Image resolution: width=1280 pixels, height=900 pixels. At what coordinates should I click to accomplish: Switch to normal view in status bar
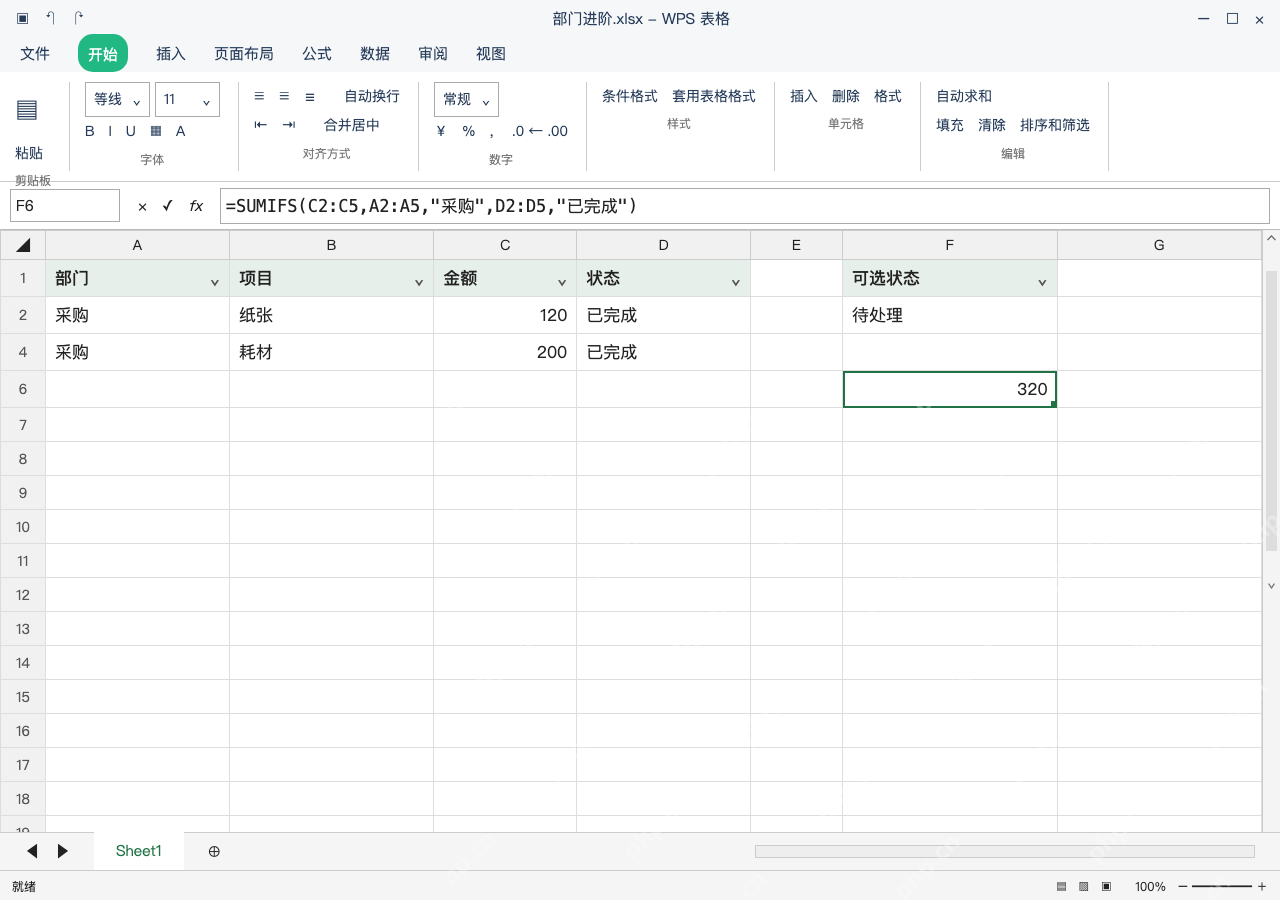point(1061,887)
